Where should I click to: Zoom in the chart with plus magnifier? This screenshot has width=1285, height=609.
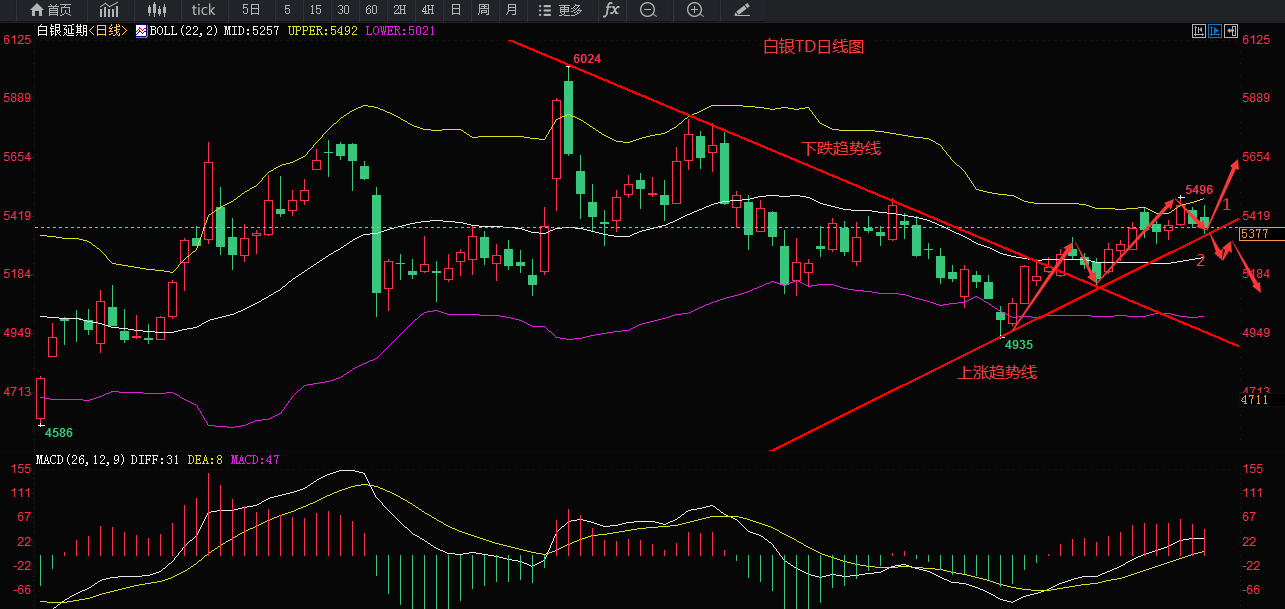pos(695,11)
